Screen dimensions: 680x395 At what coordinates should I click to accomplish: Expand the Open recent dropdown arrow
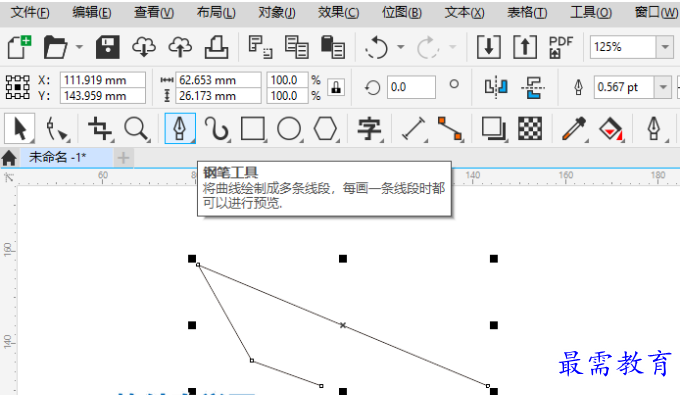[x=79, y=47]
